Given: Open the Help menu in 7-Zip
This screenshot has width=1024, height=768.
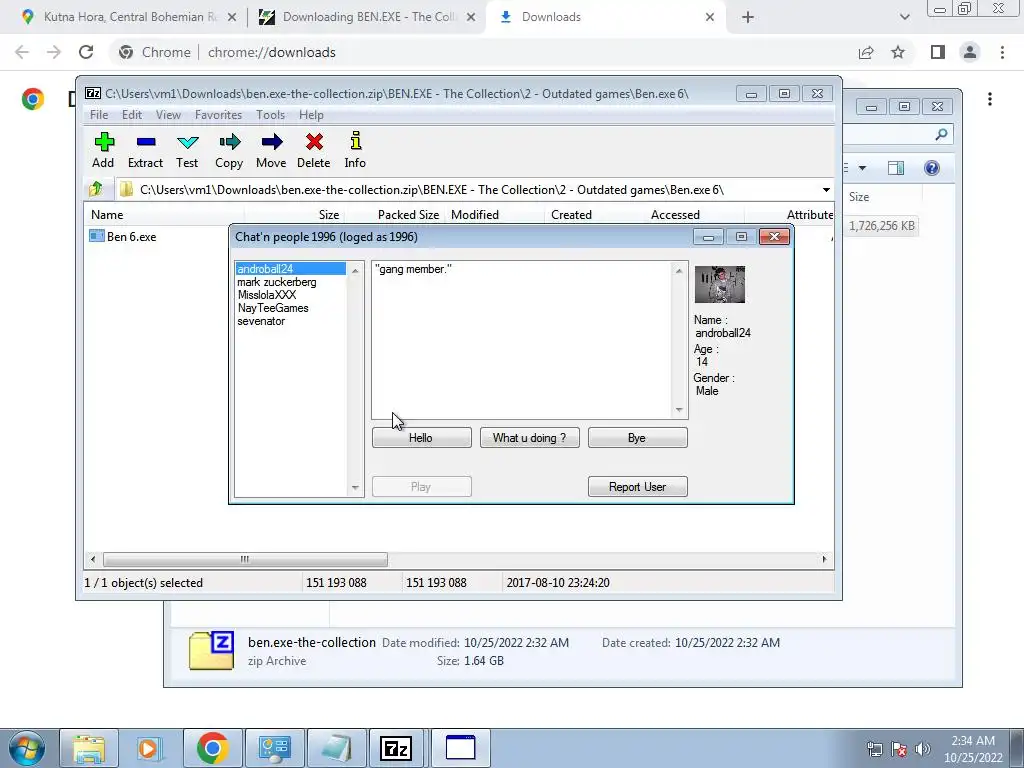Looking at the screenshot, I should pos(311,115).
